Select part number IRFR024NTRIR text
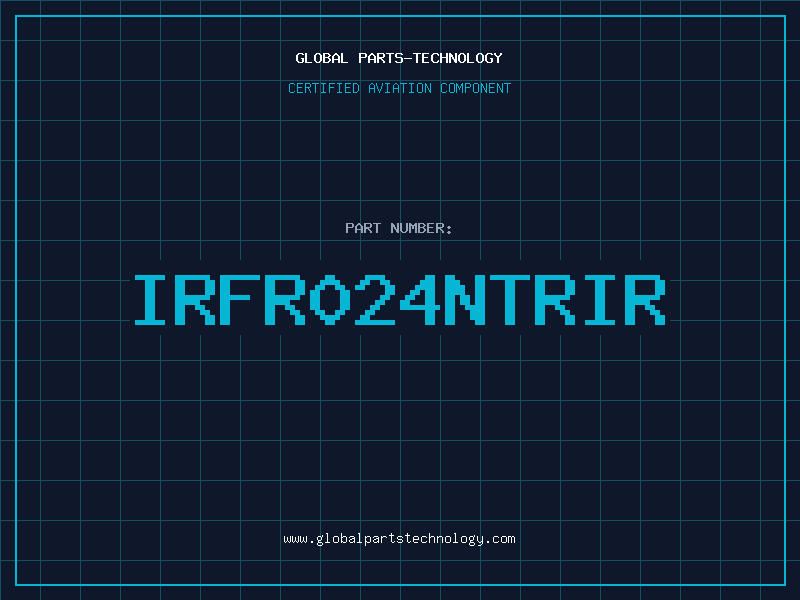 400,300
